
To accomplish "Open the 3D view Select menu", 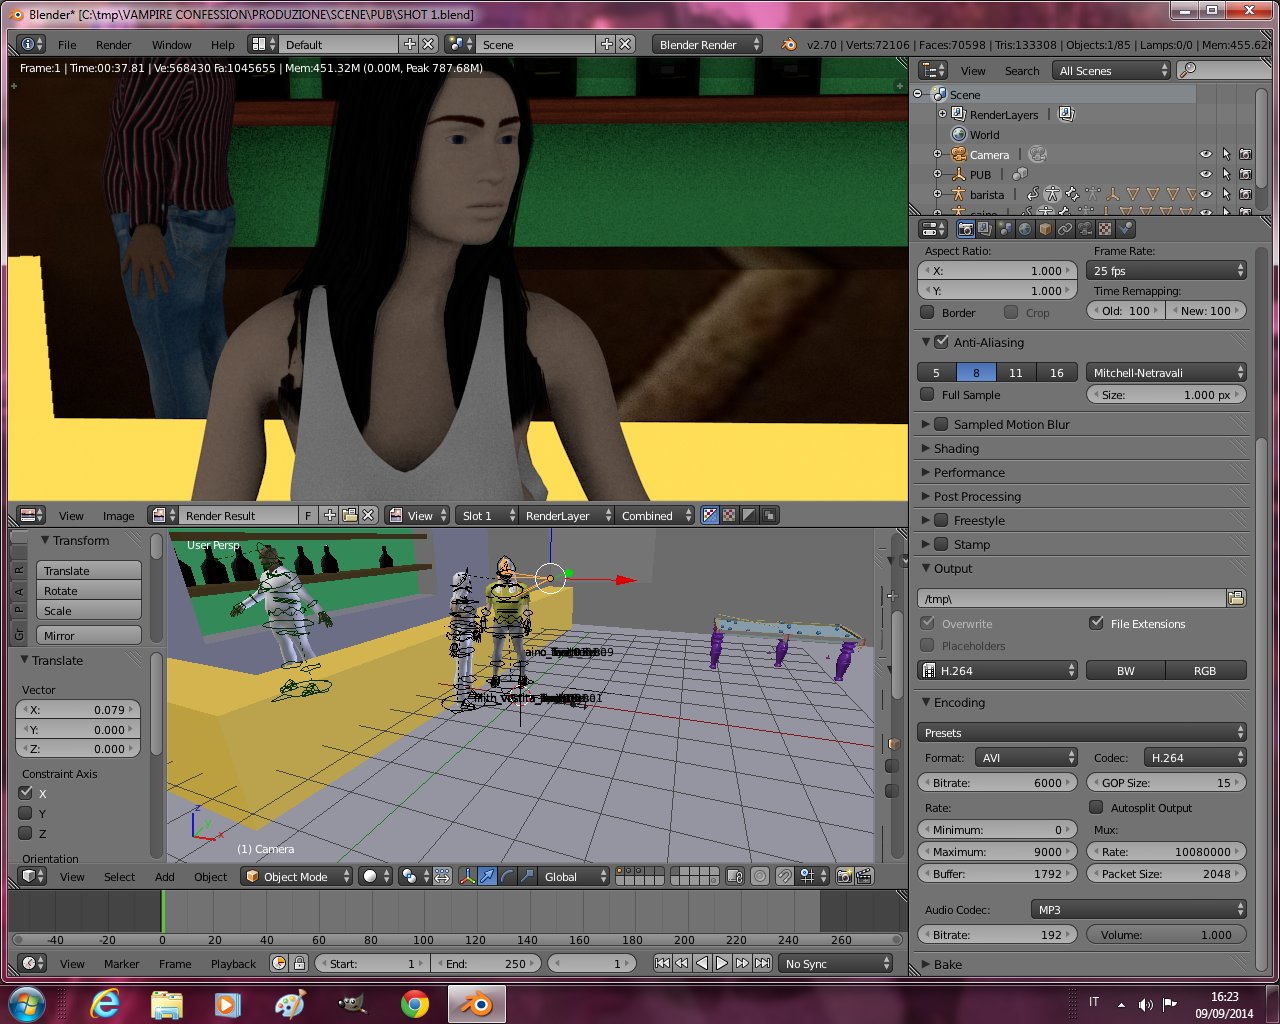I will point(119,876).
